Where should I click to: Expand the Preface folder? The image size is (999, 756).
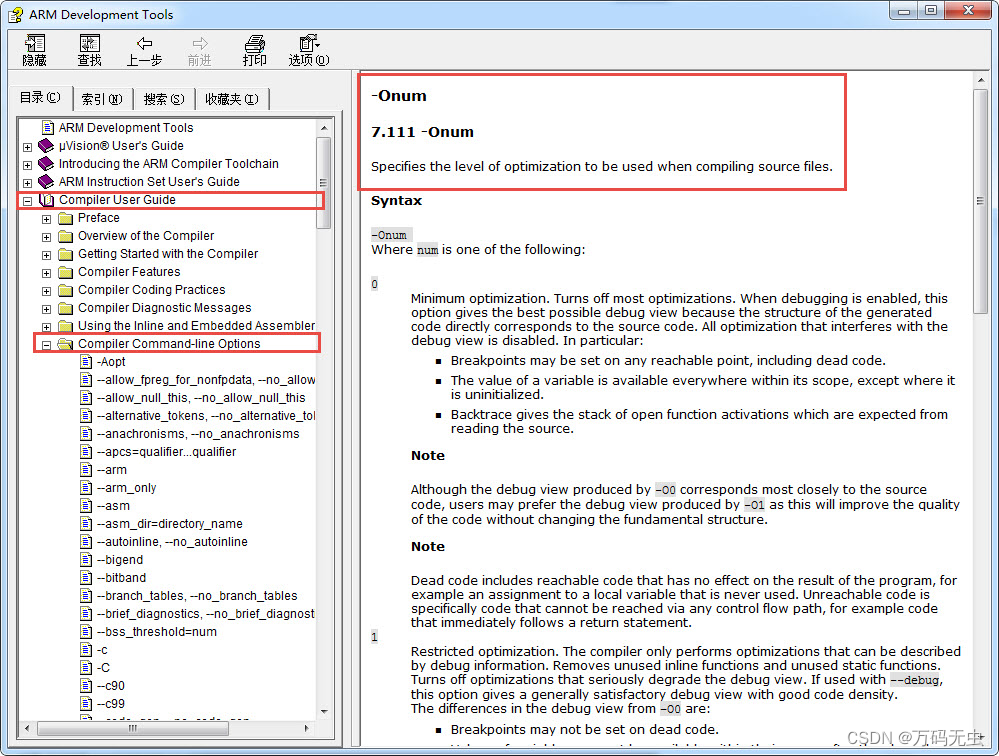point(47,219)
